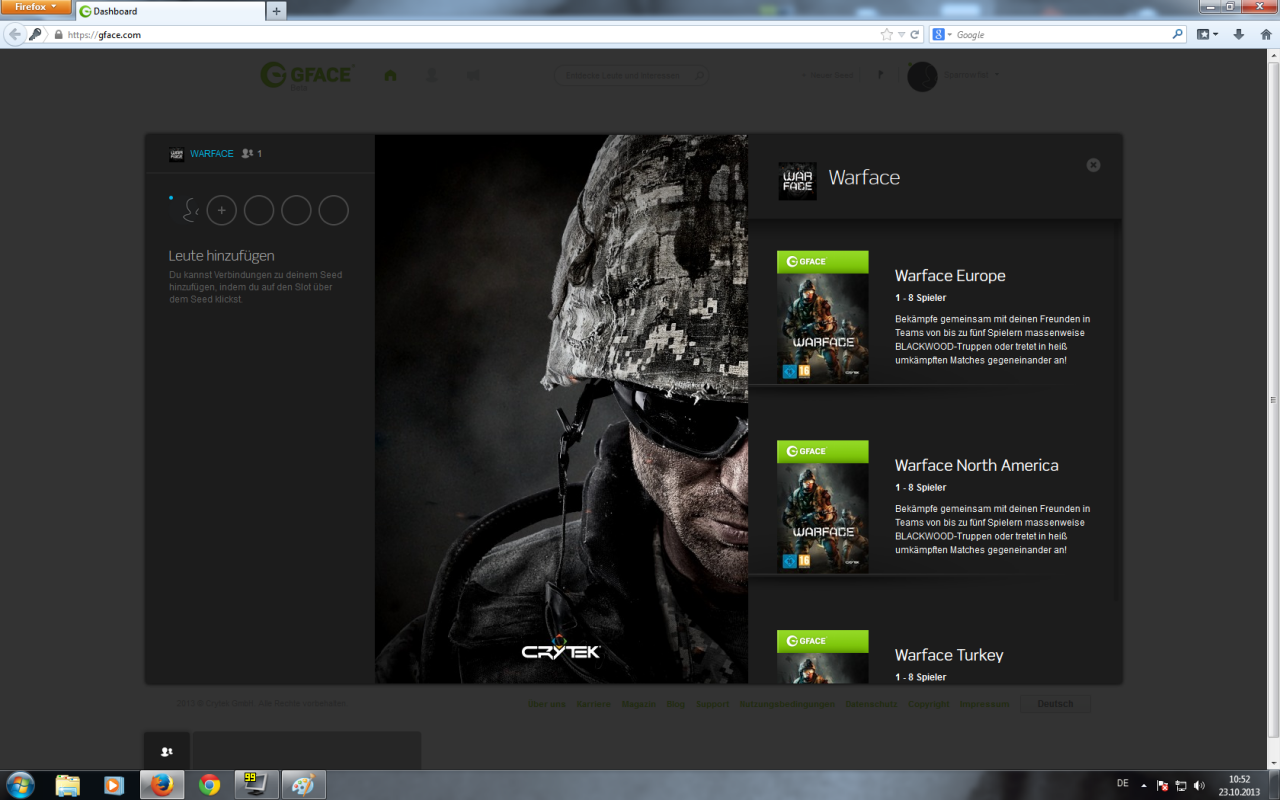The height and width of the screenshot is (800, 1280).
Task: Click the GFACE logo
Action: click(305, 75)
